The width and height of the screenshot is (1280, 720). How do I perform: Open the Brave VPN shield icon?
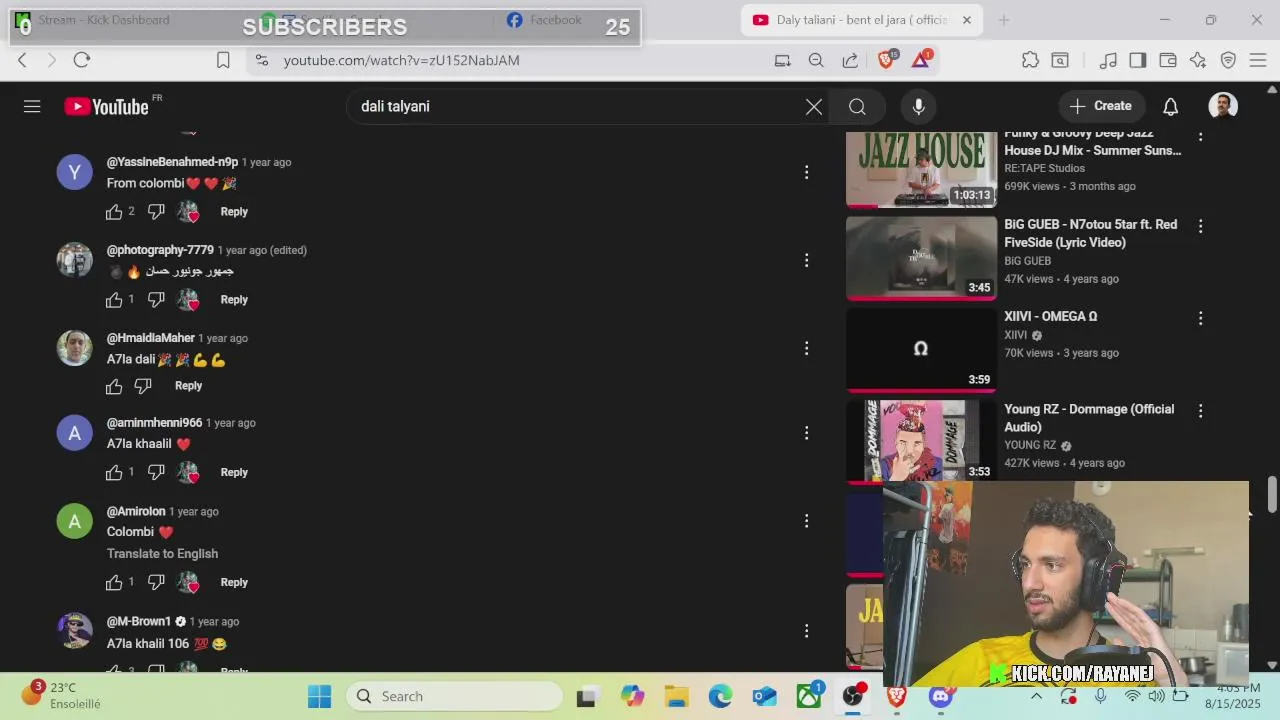[1228, 60]
